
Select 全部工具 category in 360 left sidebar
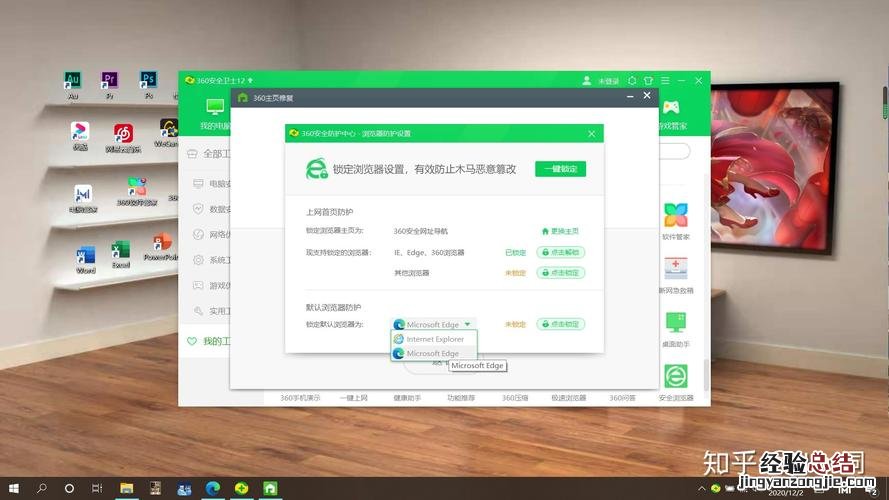[208, 154]
